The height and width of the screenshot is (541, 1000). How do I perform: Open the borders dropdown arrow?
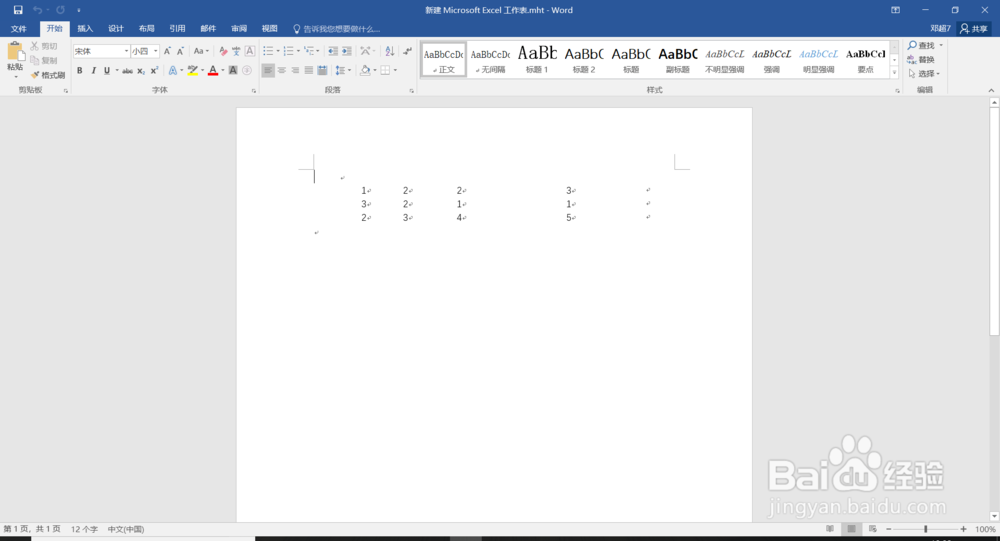(x=395, y=71)
